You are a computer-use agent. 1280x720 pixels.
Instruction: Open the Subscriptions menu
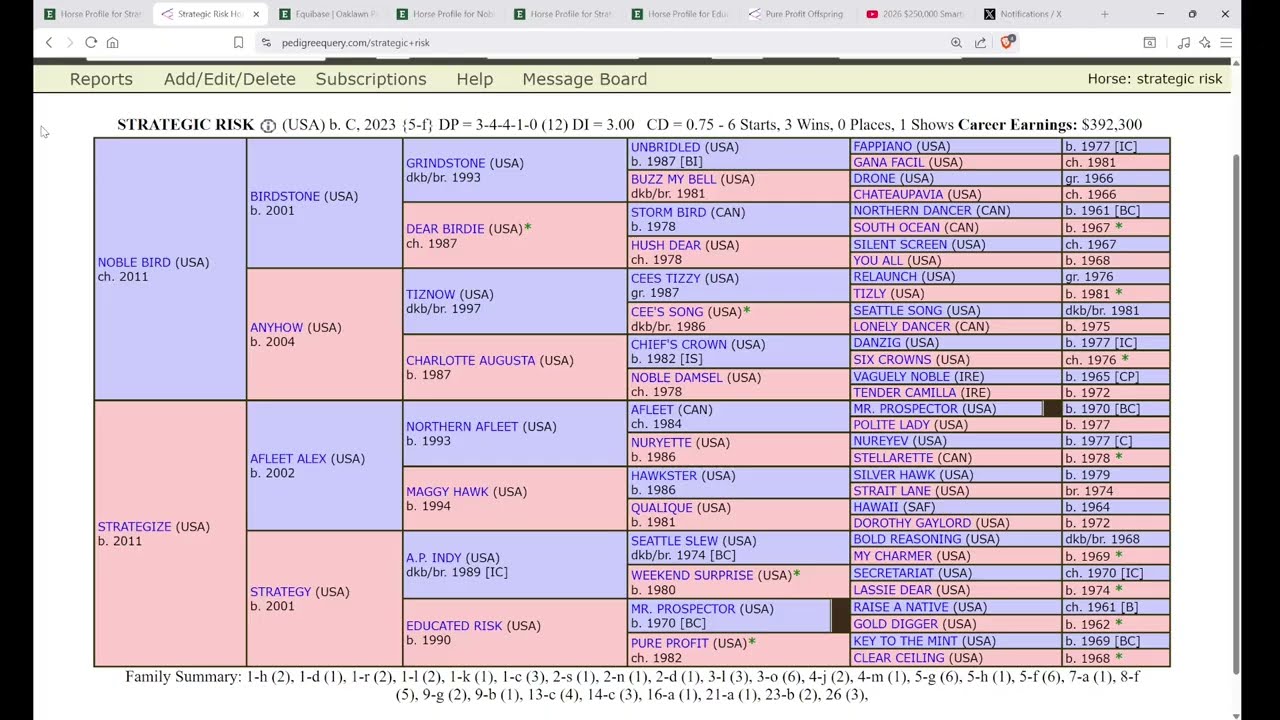(371, 79)
